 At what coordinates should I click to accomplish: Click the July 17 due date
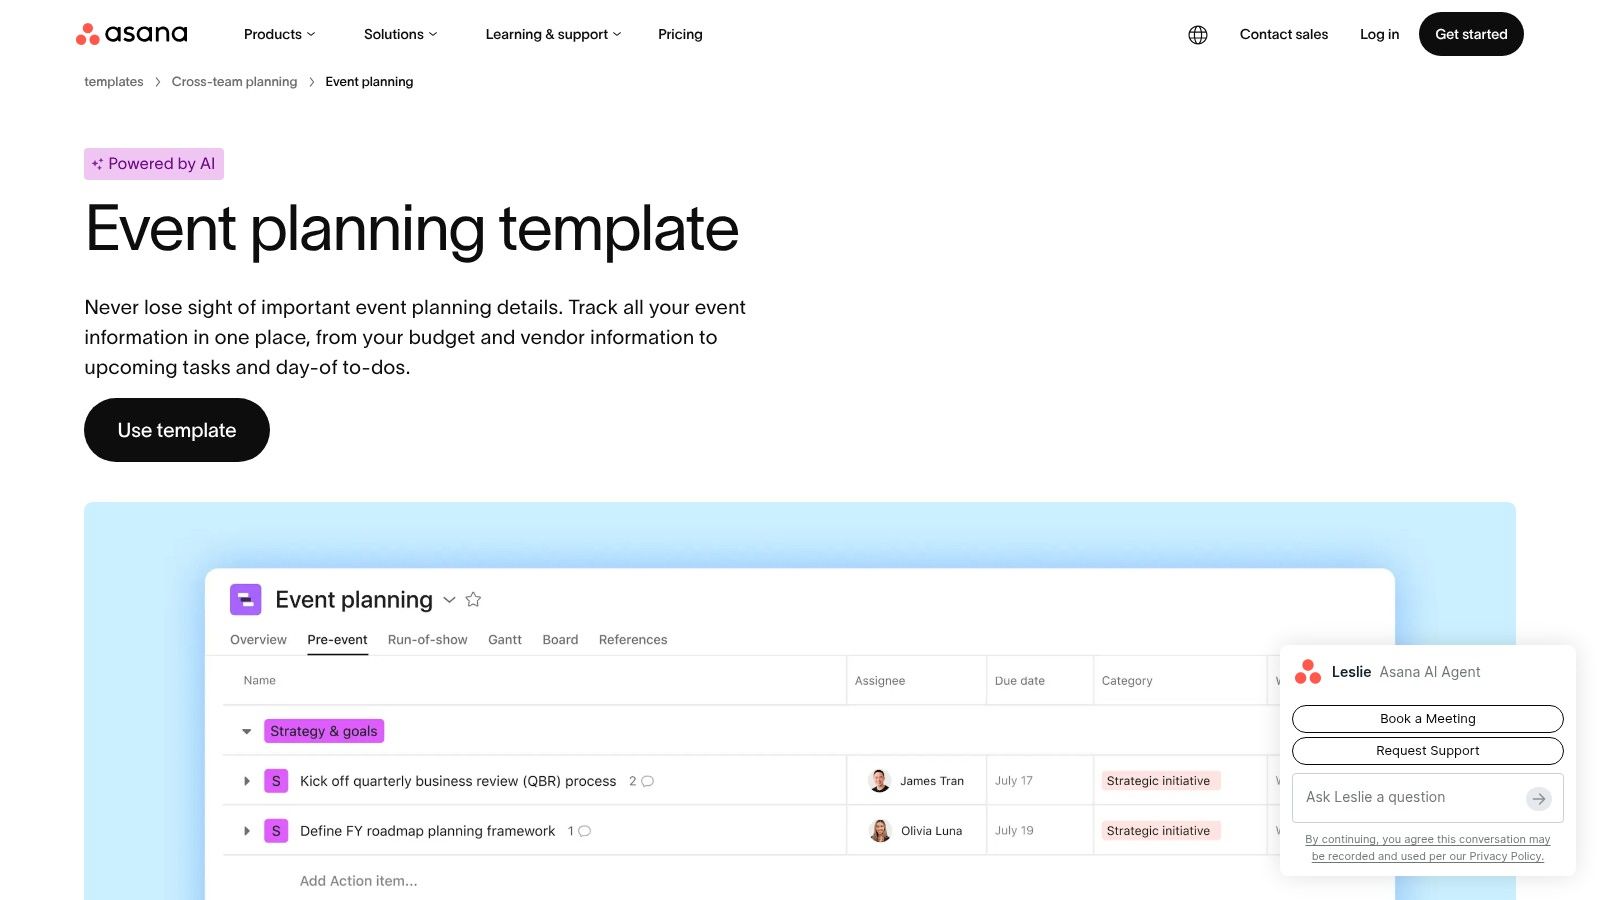[x=1014, y=781]
